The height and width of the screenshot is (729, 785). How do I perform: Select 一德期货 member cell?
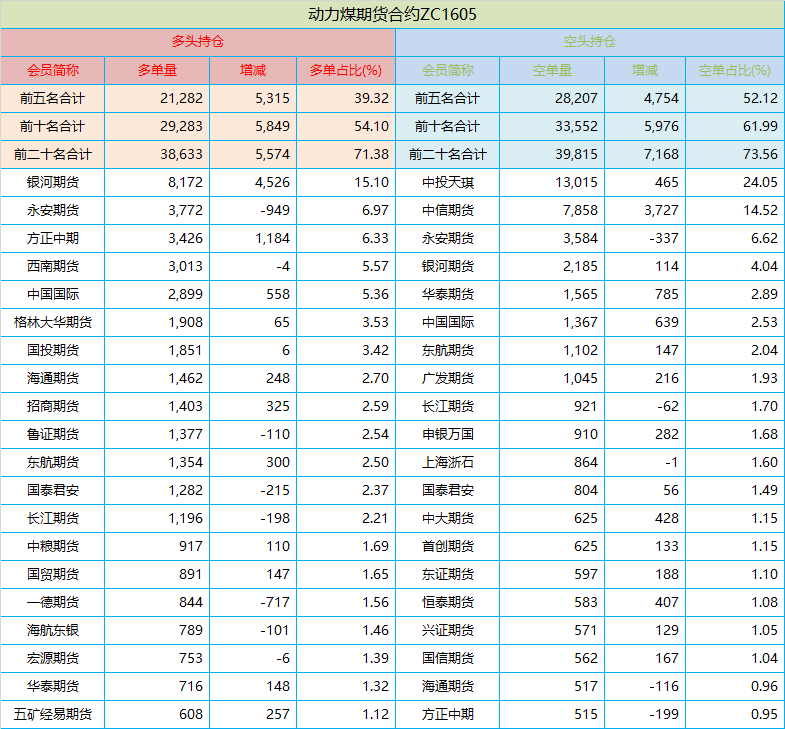[53, 603]
